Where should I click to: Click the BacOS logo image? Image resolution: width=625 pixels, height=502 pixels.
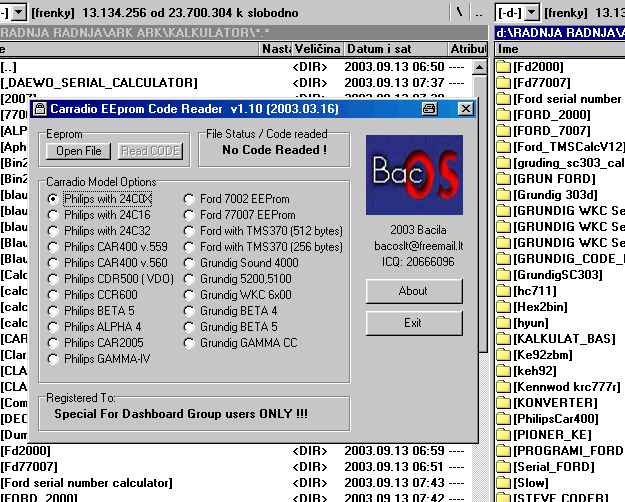pyautogui.click(x=414, y=175)
